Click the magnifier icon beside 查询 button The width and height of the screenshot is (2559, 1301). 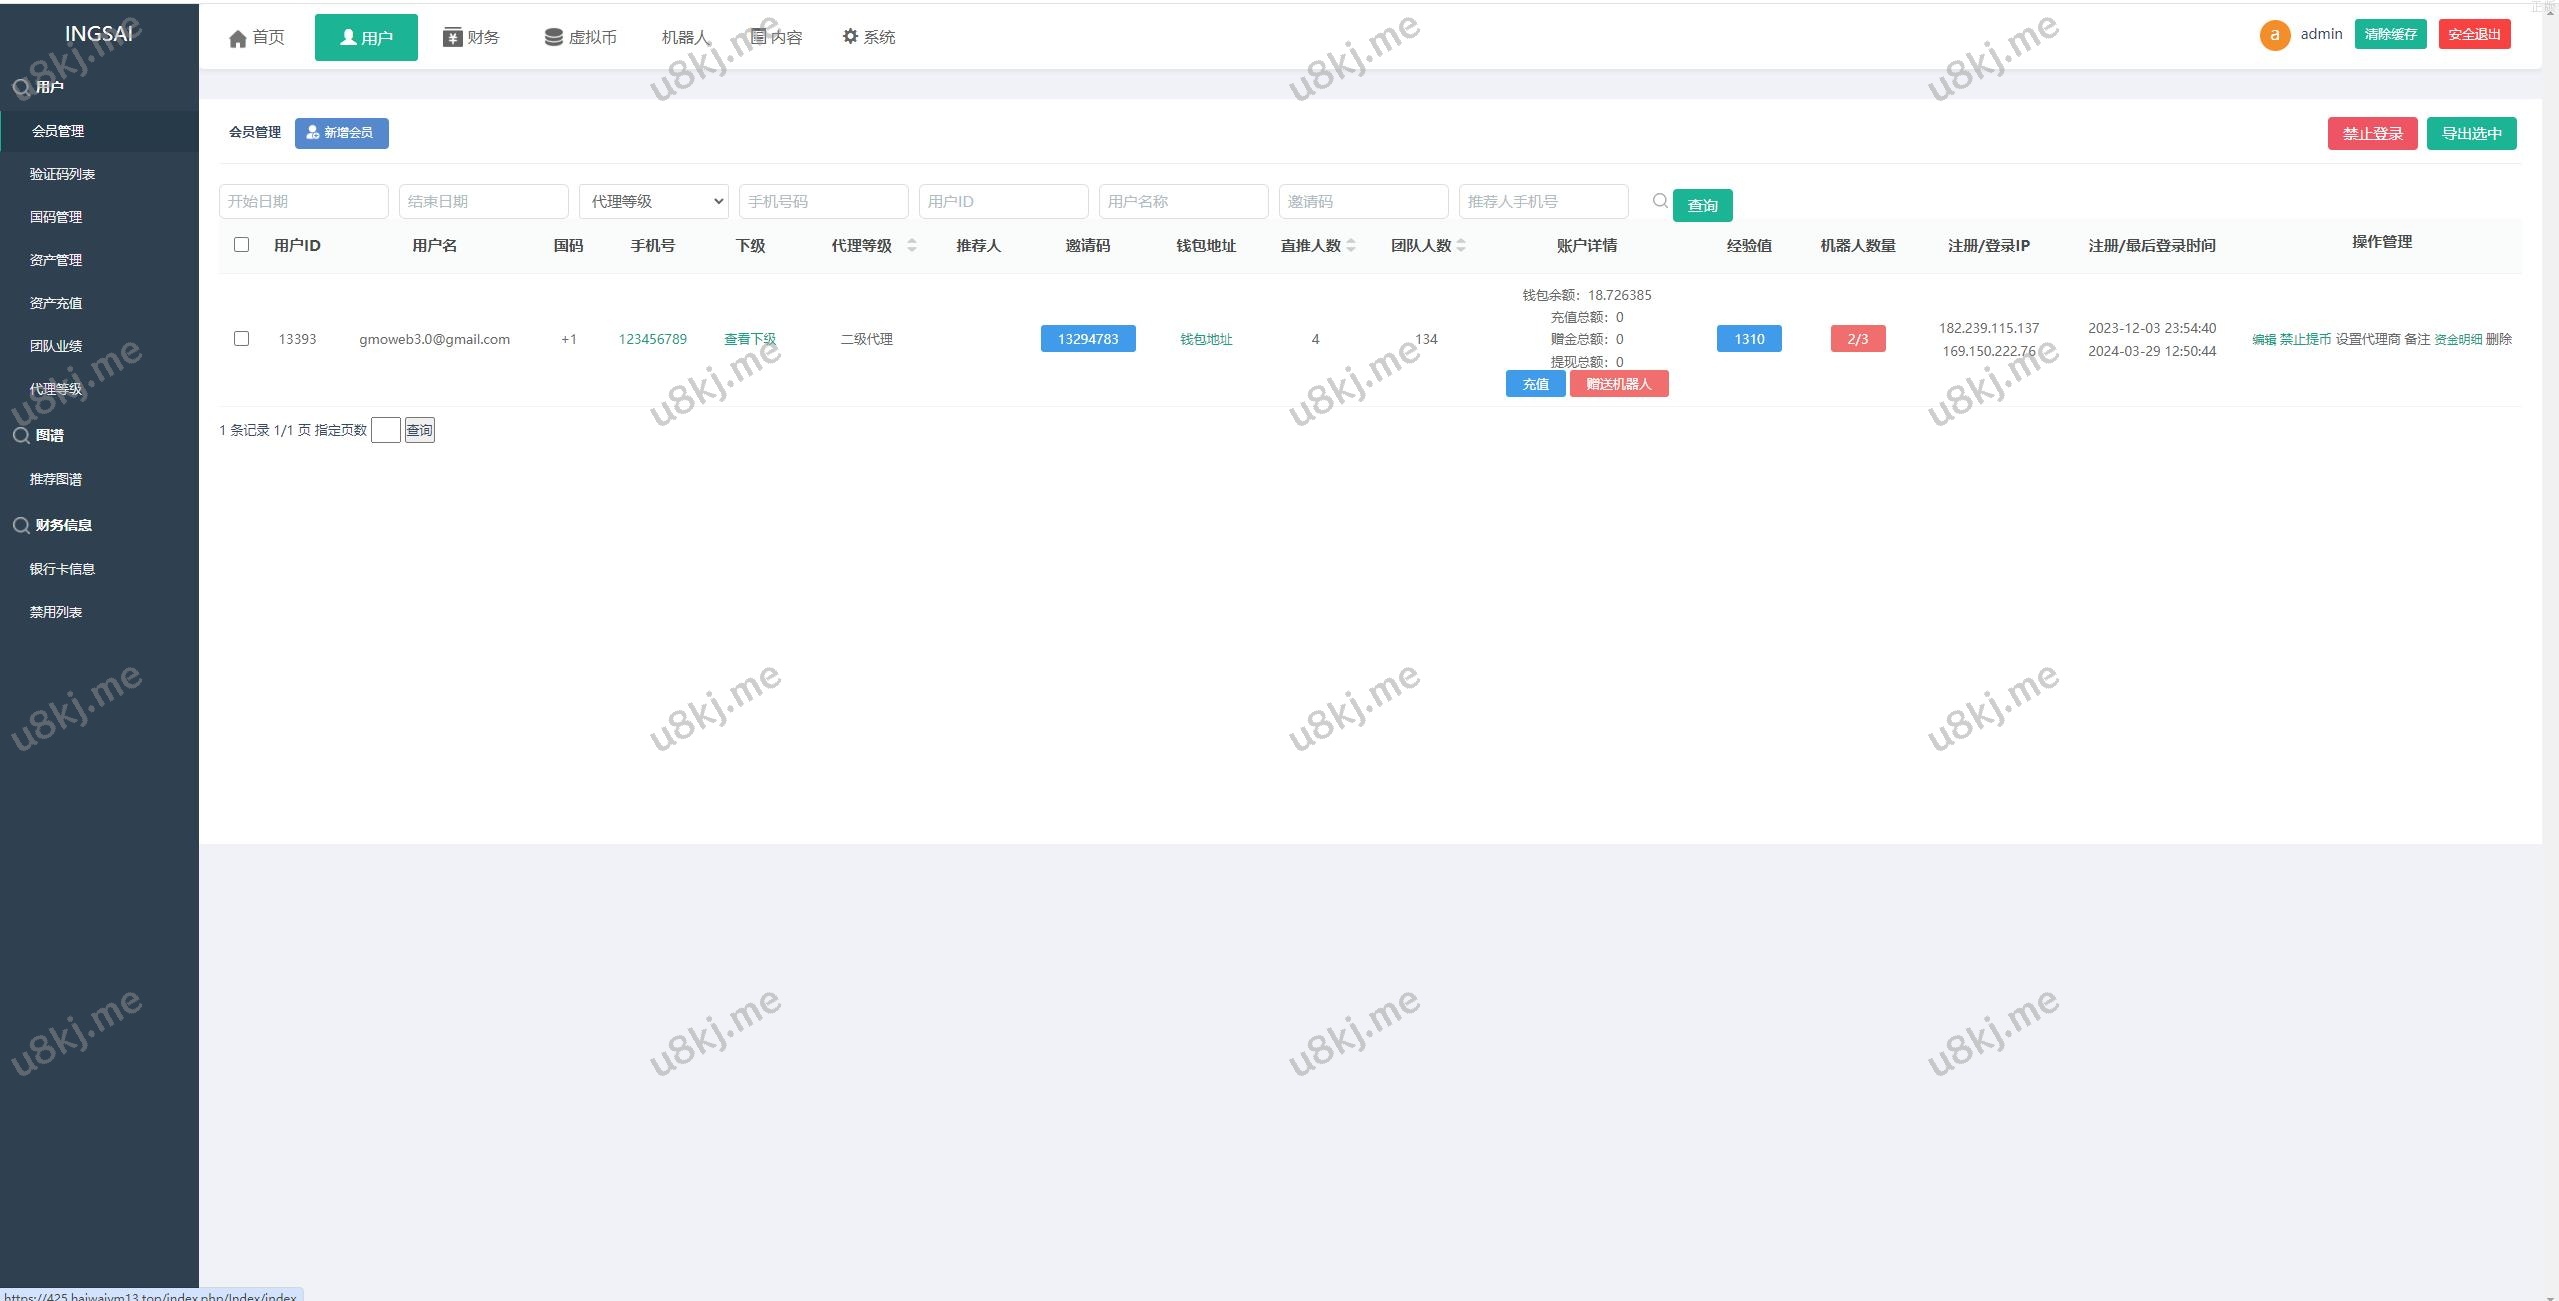(1660, 201)
